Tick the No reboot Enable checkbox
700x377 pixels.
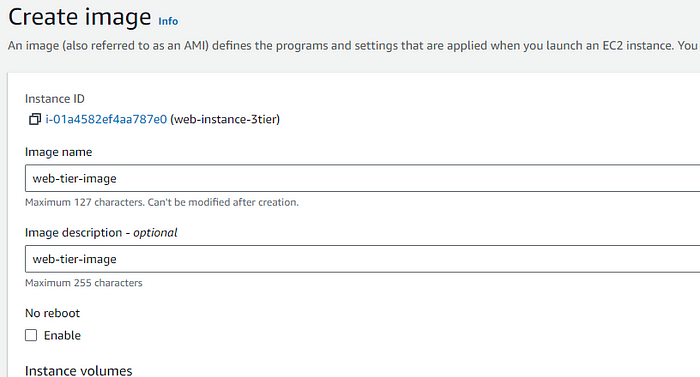click(31, 335)
